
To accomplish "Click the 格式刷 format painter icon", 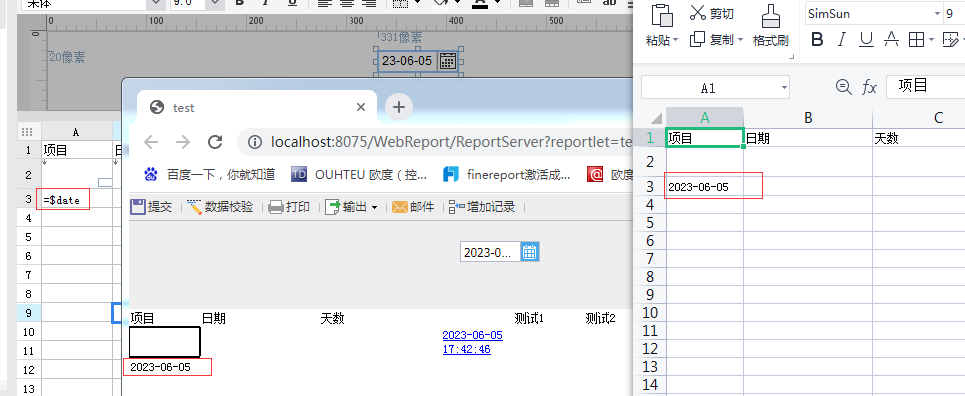I will tap(771, 16).
